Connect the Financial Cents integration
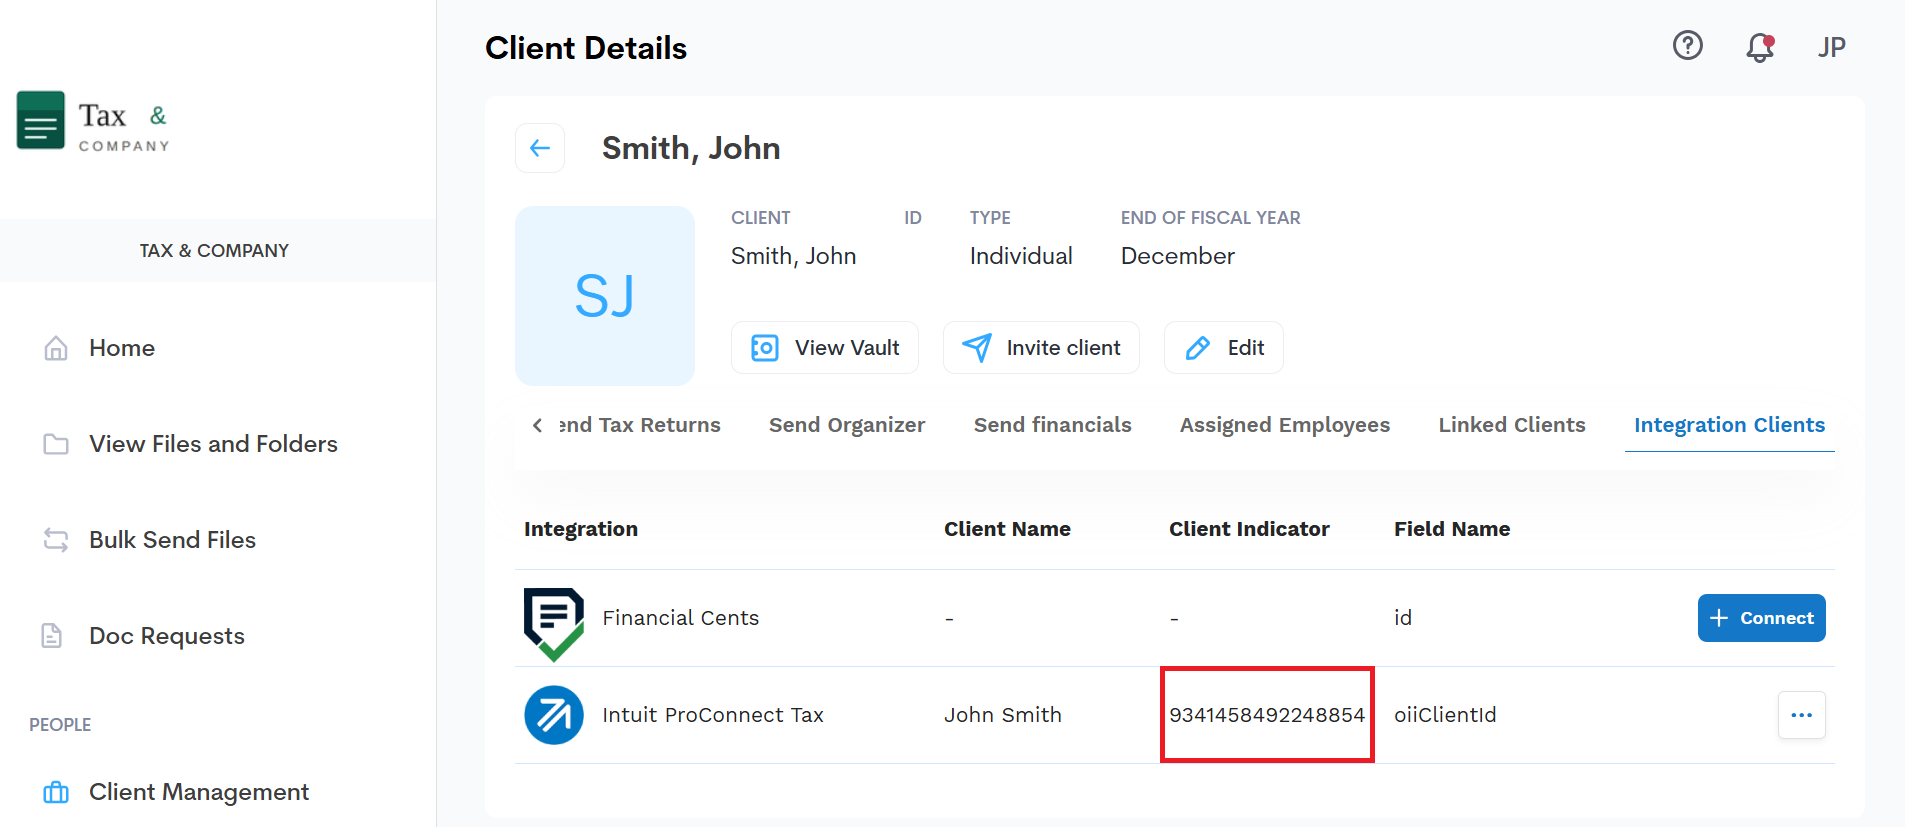The width and height of the screenshot is (1905, 827). tap(1762, 618)
